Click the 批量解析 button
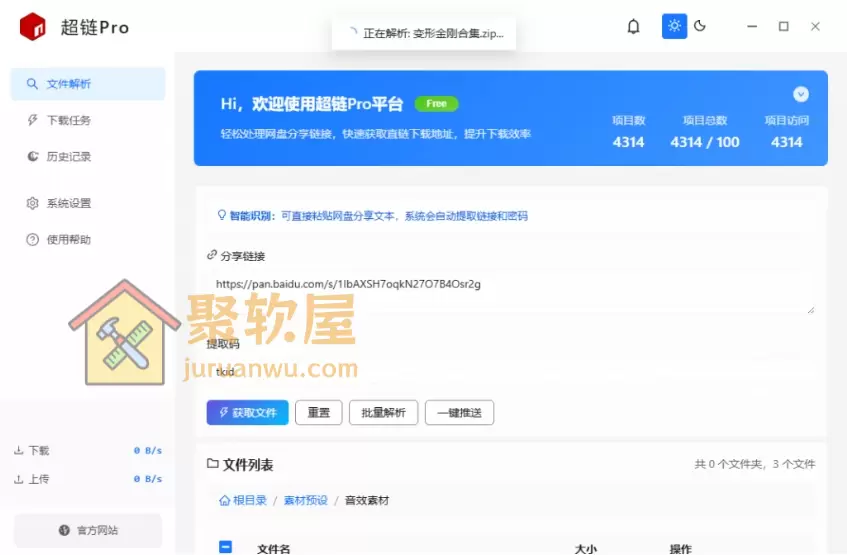This screenshot has width=847, height=555. [x=384, y=413]
